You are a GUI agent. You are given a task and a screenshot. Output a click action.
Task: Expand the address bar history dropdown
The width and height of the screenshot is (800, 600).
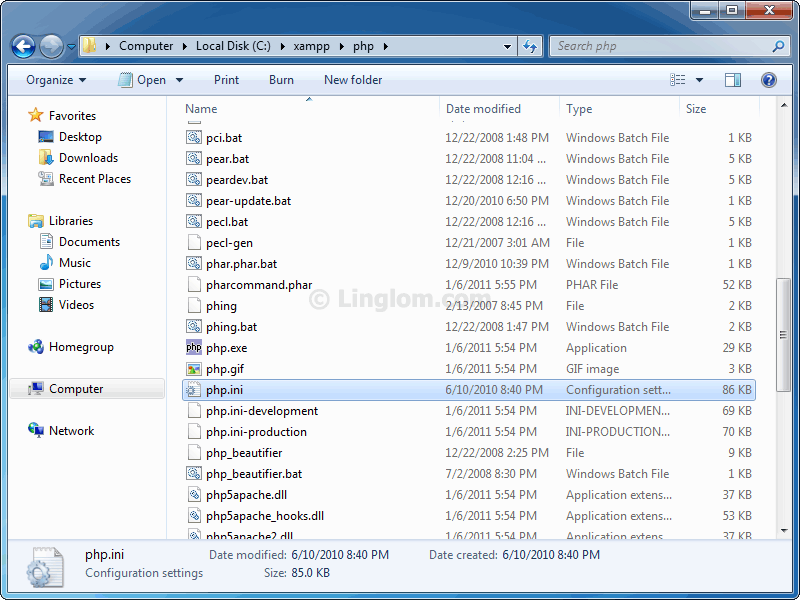click(507, 46)
